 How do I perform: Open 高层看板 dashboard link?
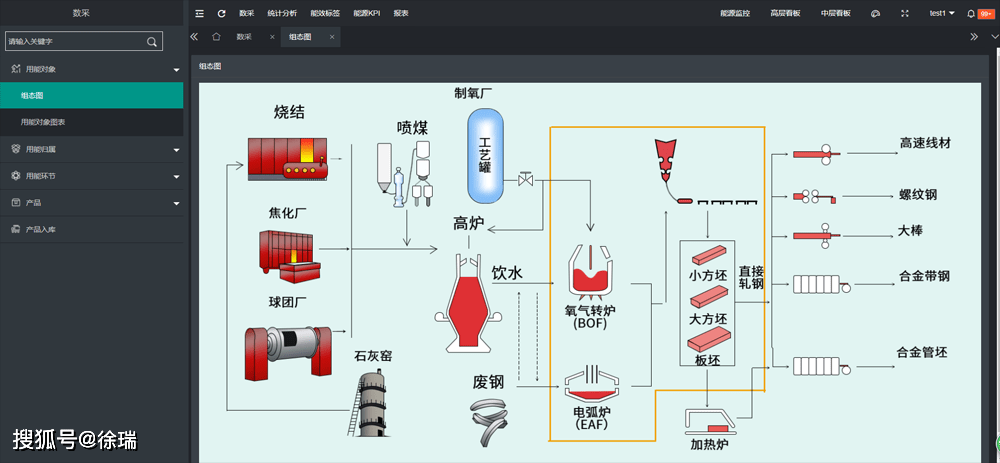tap(785, 13)
